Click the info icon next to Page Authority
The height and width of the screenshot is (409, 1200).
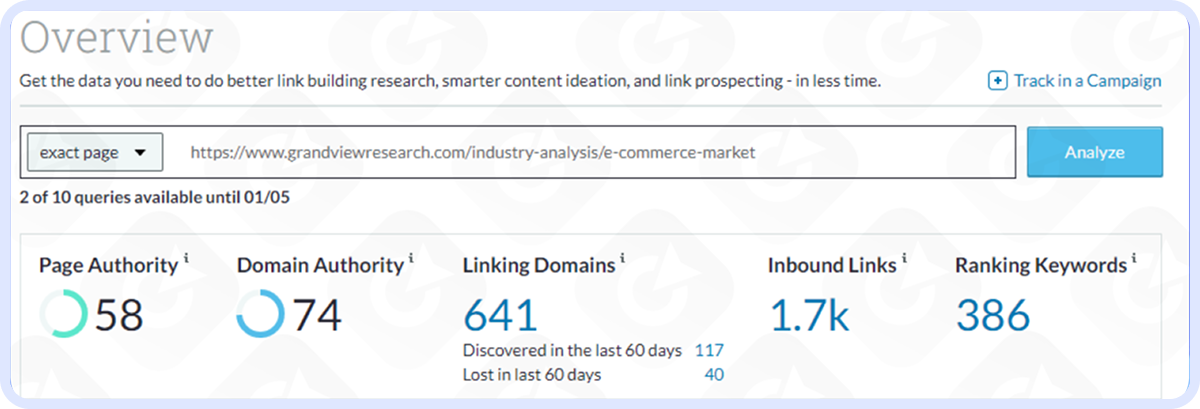[x=186, y=260]
